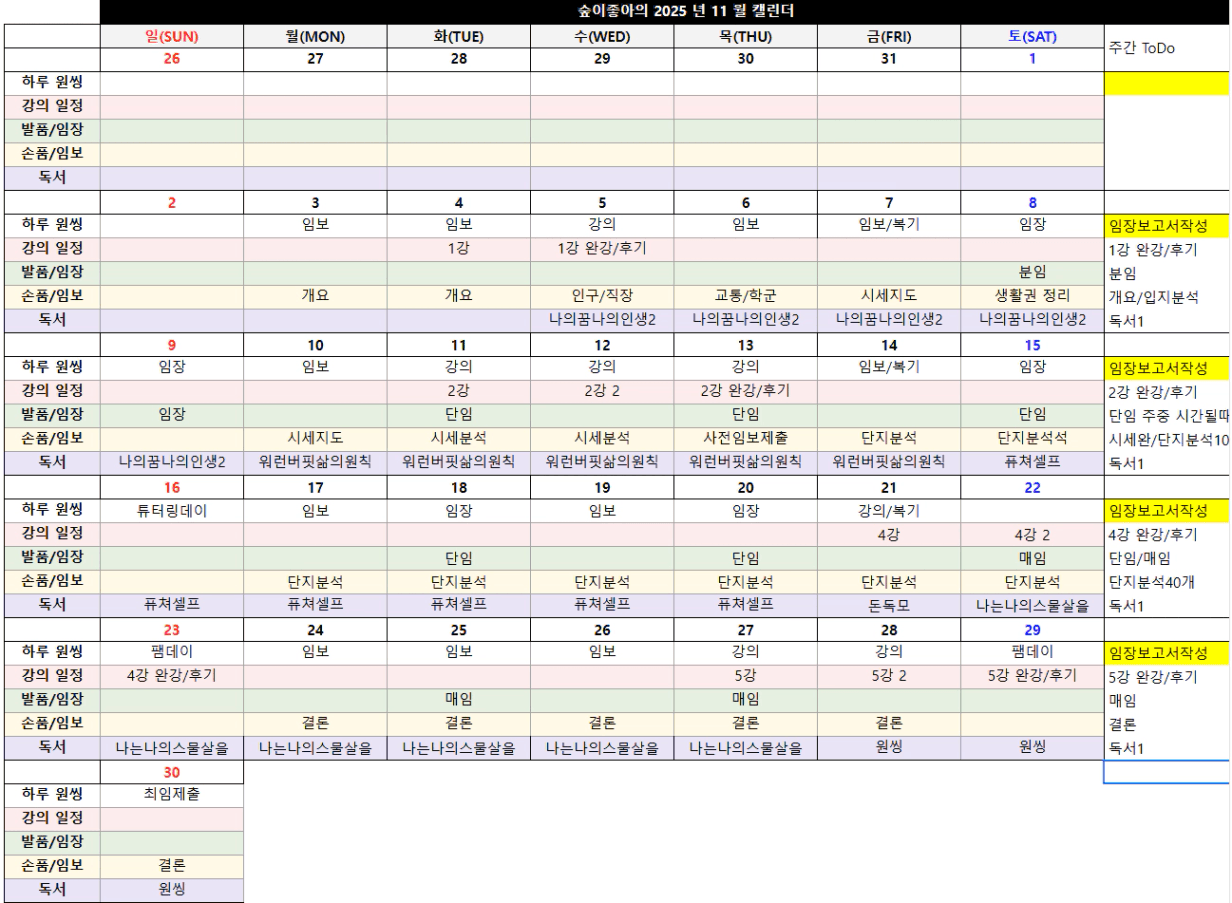Click the 화(TUE) column header
Viewport: 1232px width, 903px height.
[458, 37]
